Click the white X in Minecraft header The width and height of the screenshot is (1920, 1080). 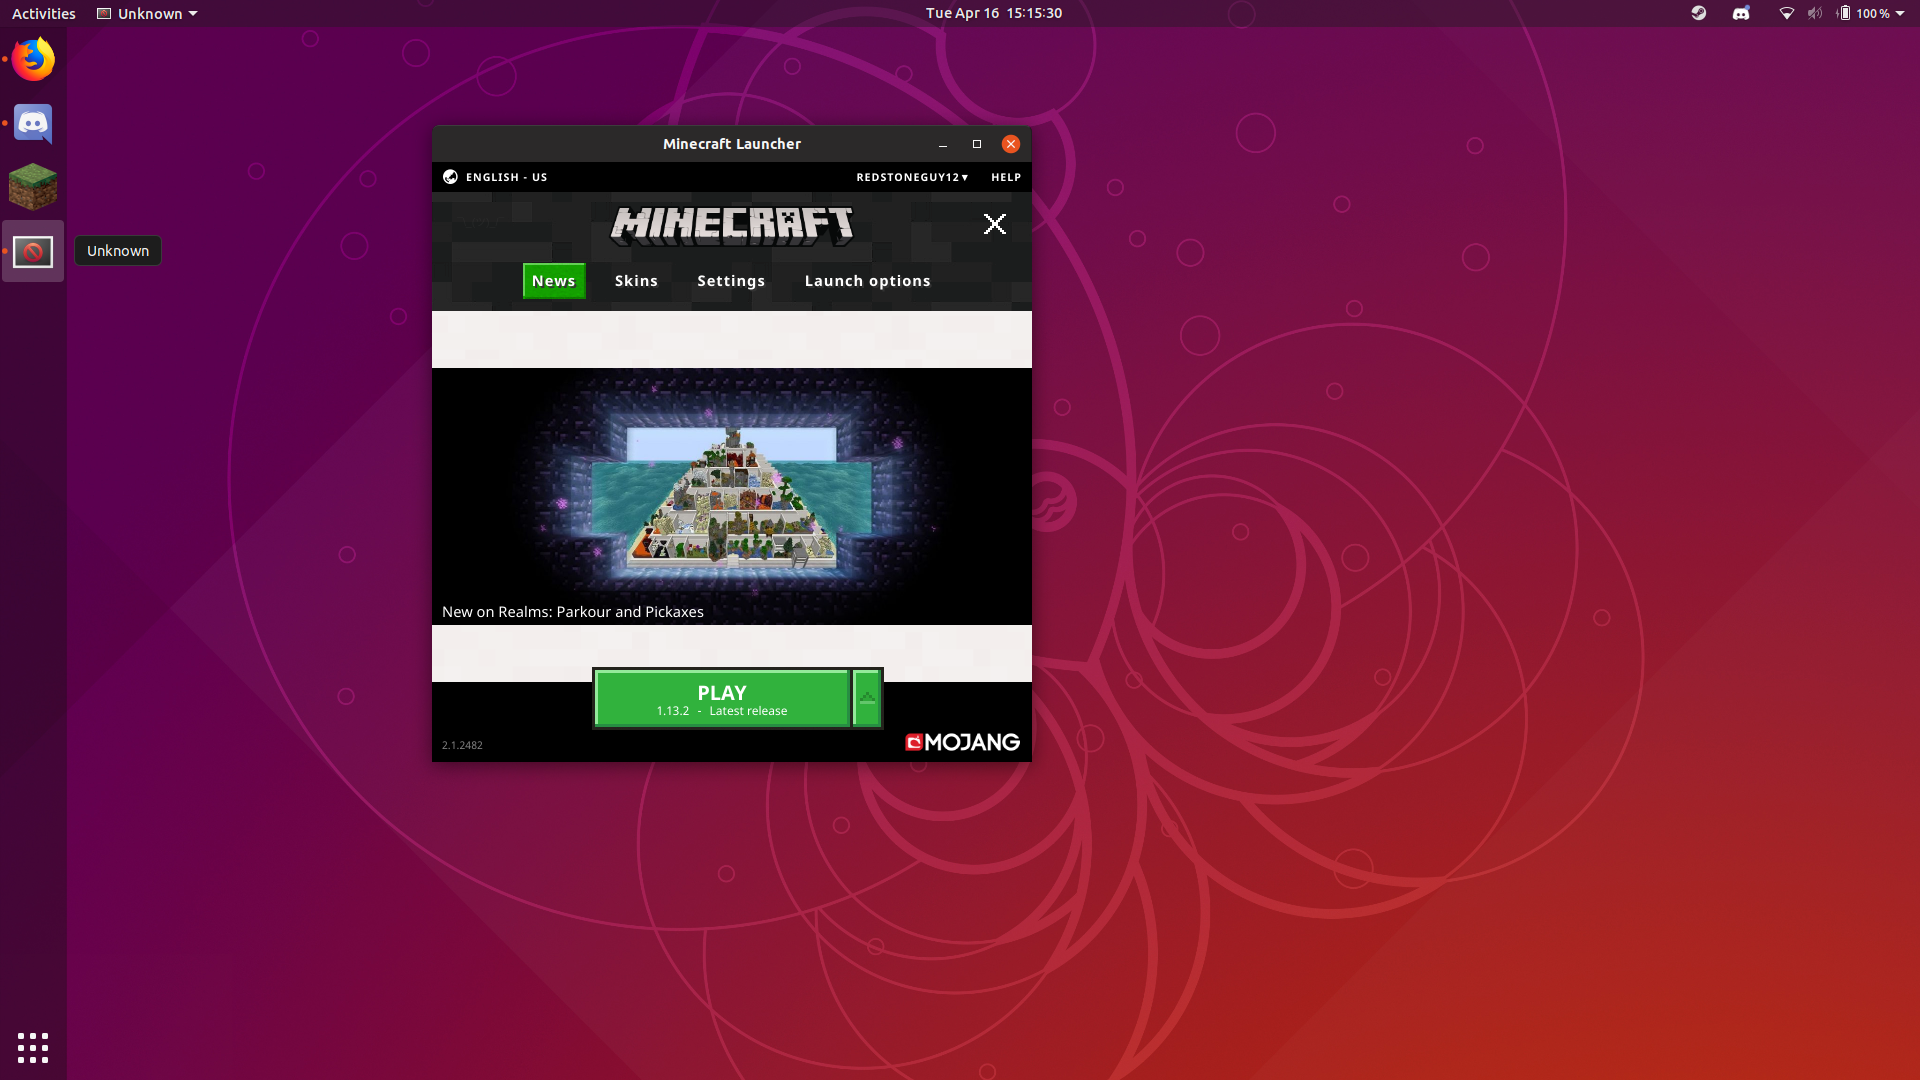[x=994, y=224]
